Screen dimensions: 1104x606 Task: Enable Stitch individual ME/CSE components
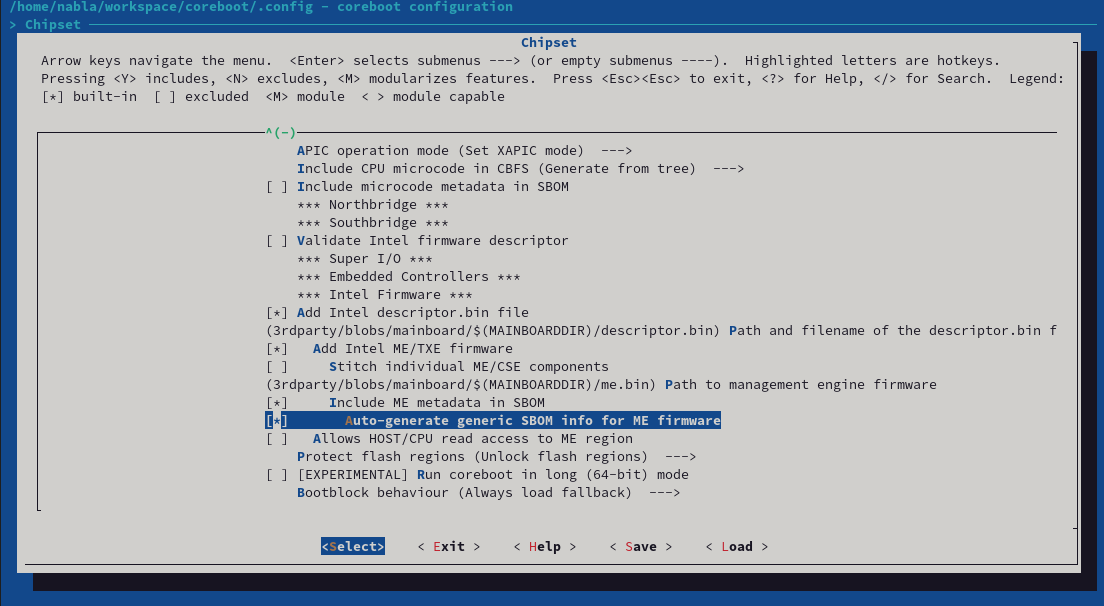click(277, 367)
